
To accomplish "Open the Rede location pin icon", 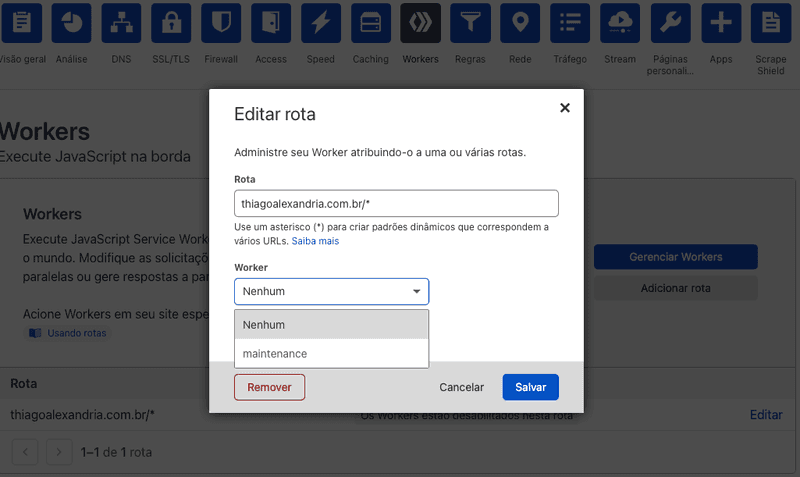I will 520,23.
